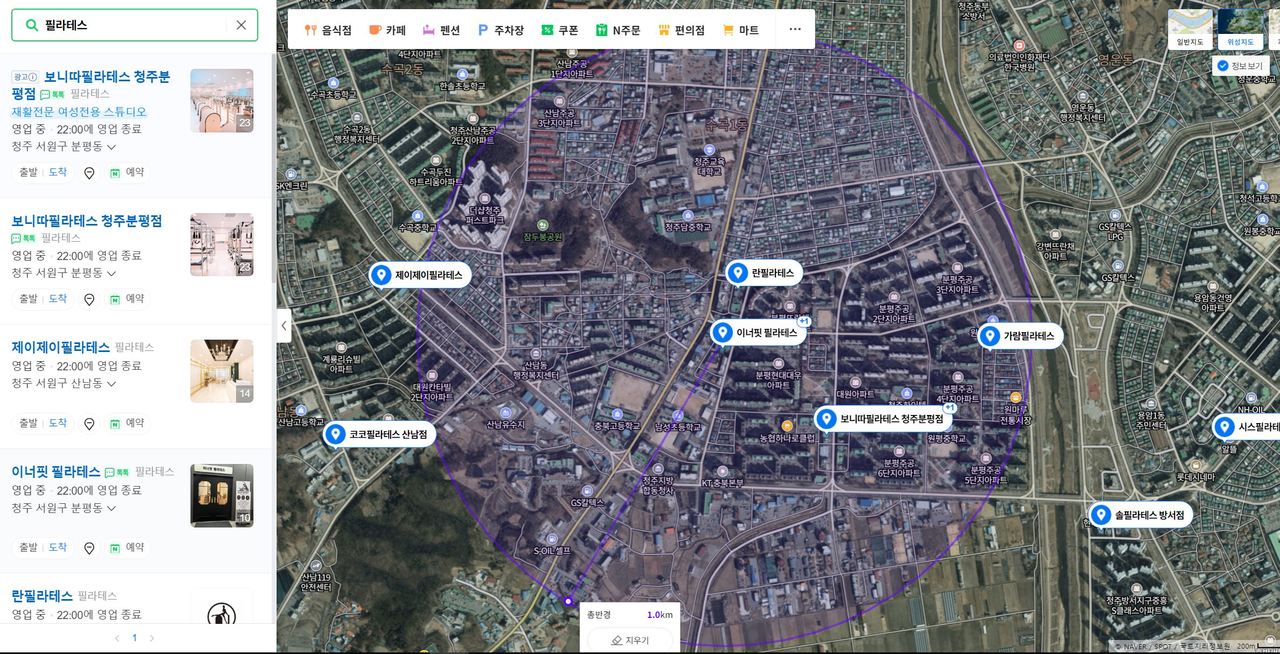The height and width of the screenshot is (654, 1280).
Task: Switch the map to 위성지도 view
Action: pyautogui.click(x=1239, y=29)
